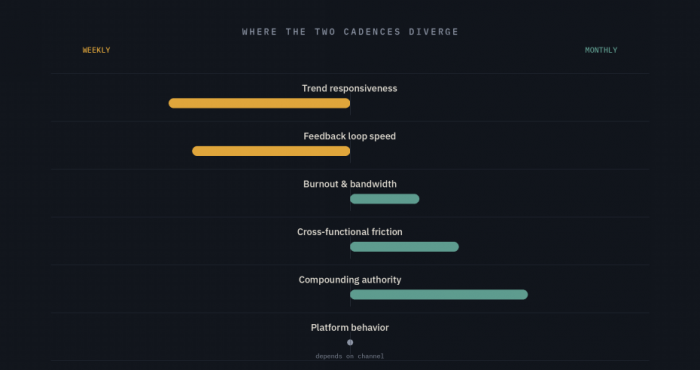
Task: Click the 'depends on channel' caption
Action: (350, 356)
